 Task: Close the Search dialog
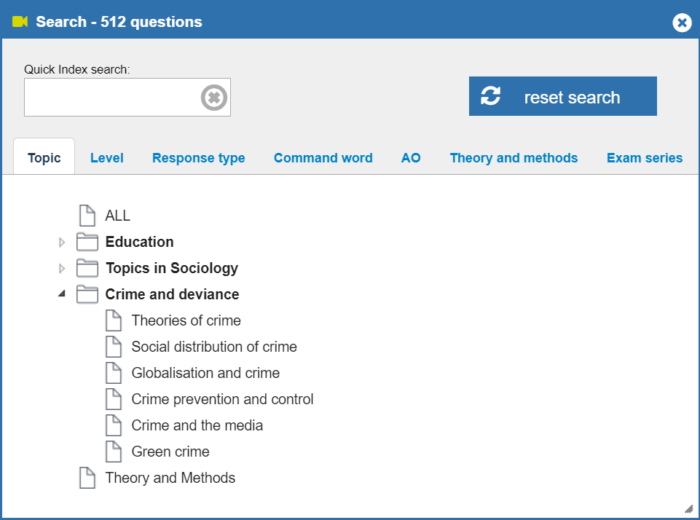pyautogui.click(x=682, y=22)
